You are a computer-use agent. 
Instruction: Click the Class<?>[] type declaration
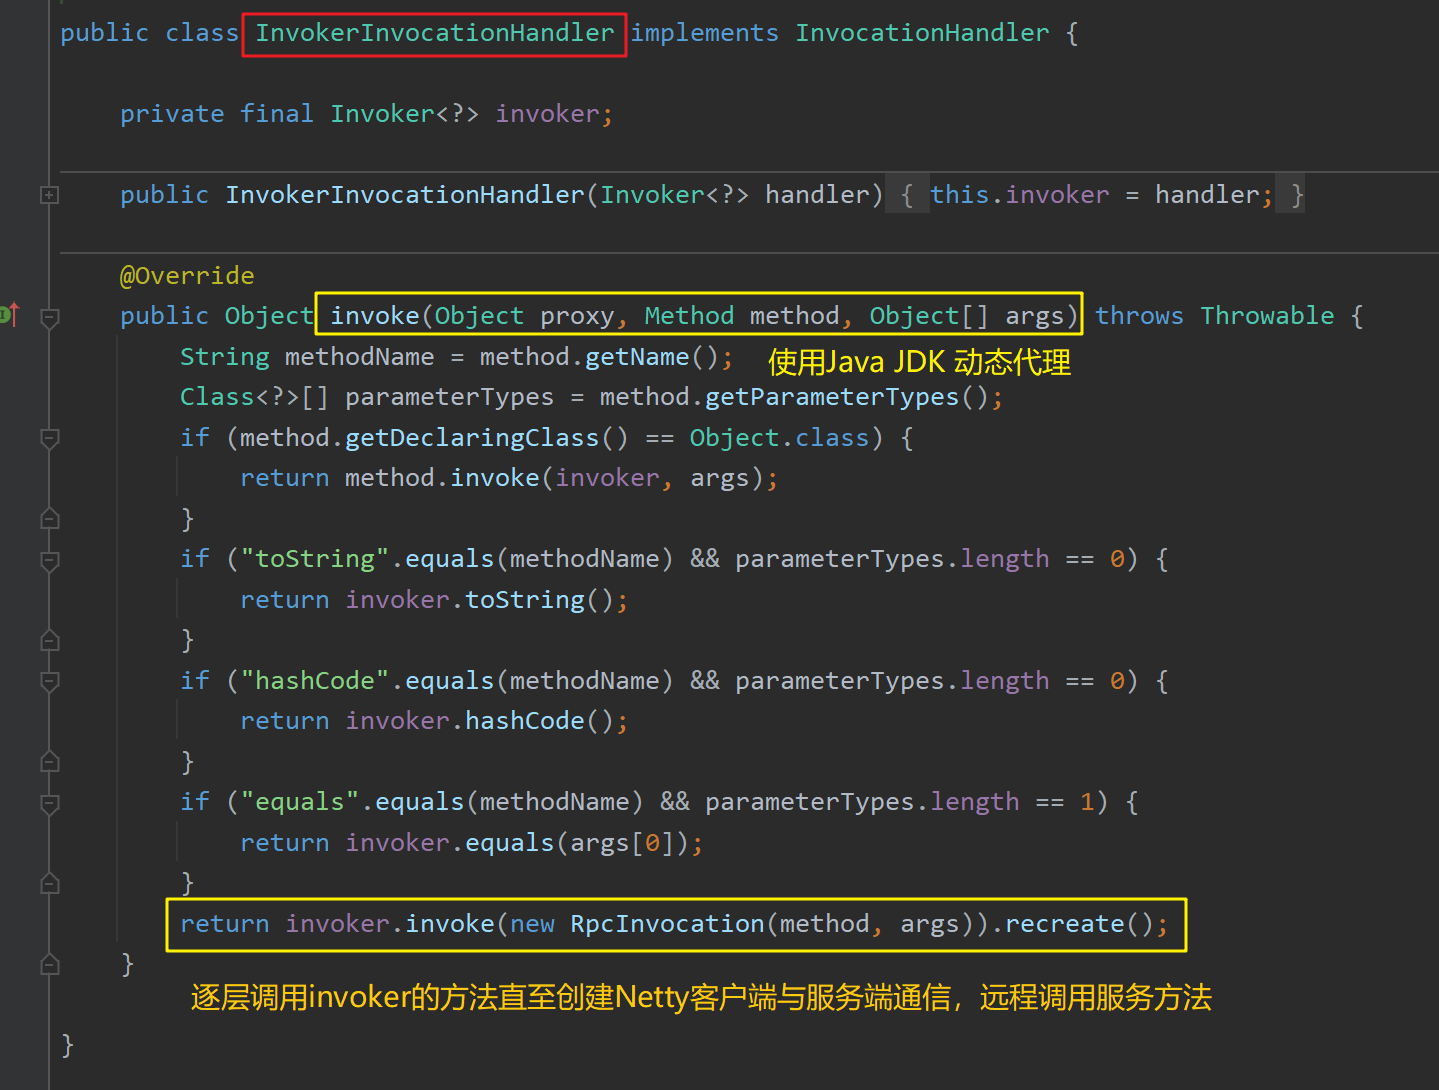coord(254,397)
